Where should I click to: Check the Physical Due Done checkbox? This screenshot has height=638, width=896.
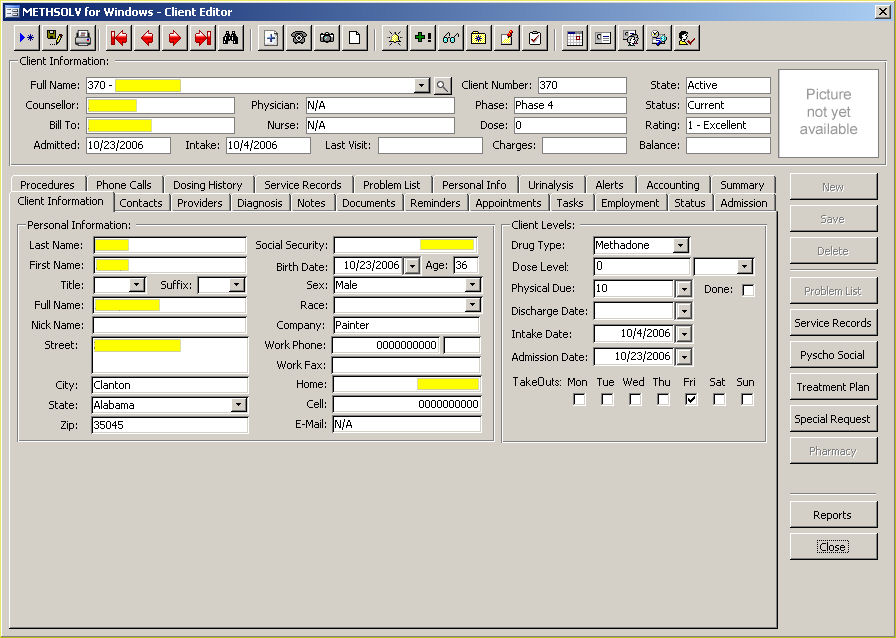748,290
